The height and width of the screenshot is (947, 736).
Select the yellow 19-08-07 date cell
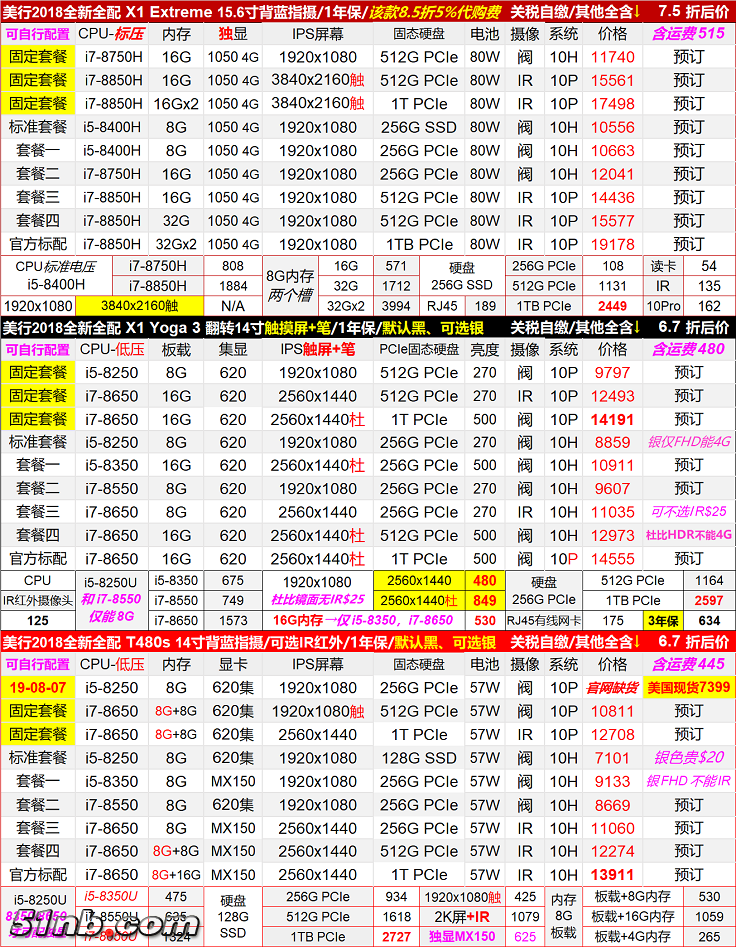(38, 688)
